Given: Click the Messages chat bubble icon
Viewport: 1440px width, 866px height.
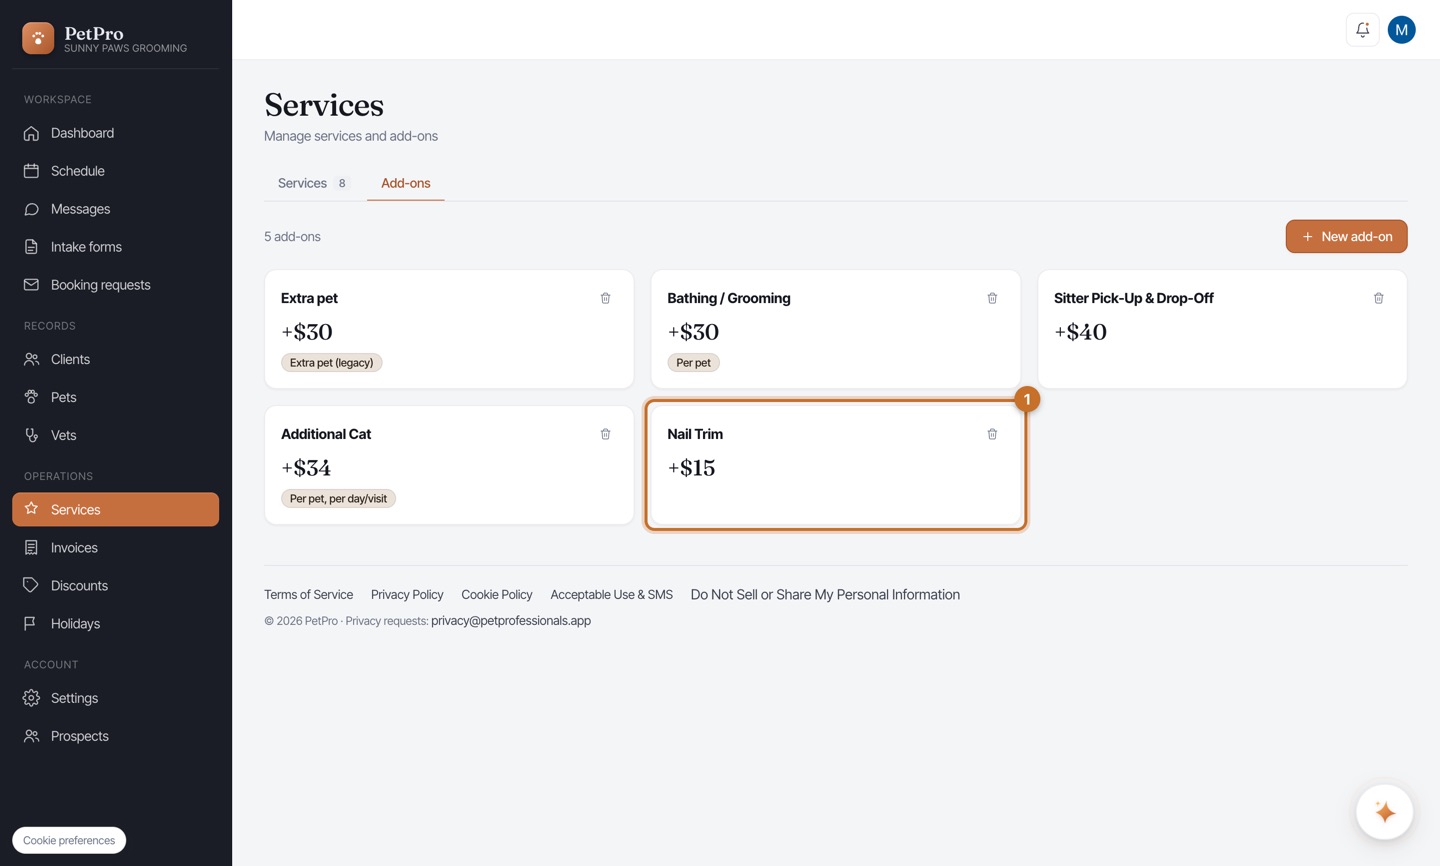Looking at the screenshot, I should [x=31, y=209].
